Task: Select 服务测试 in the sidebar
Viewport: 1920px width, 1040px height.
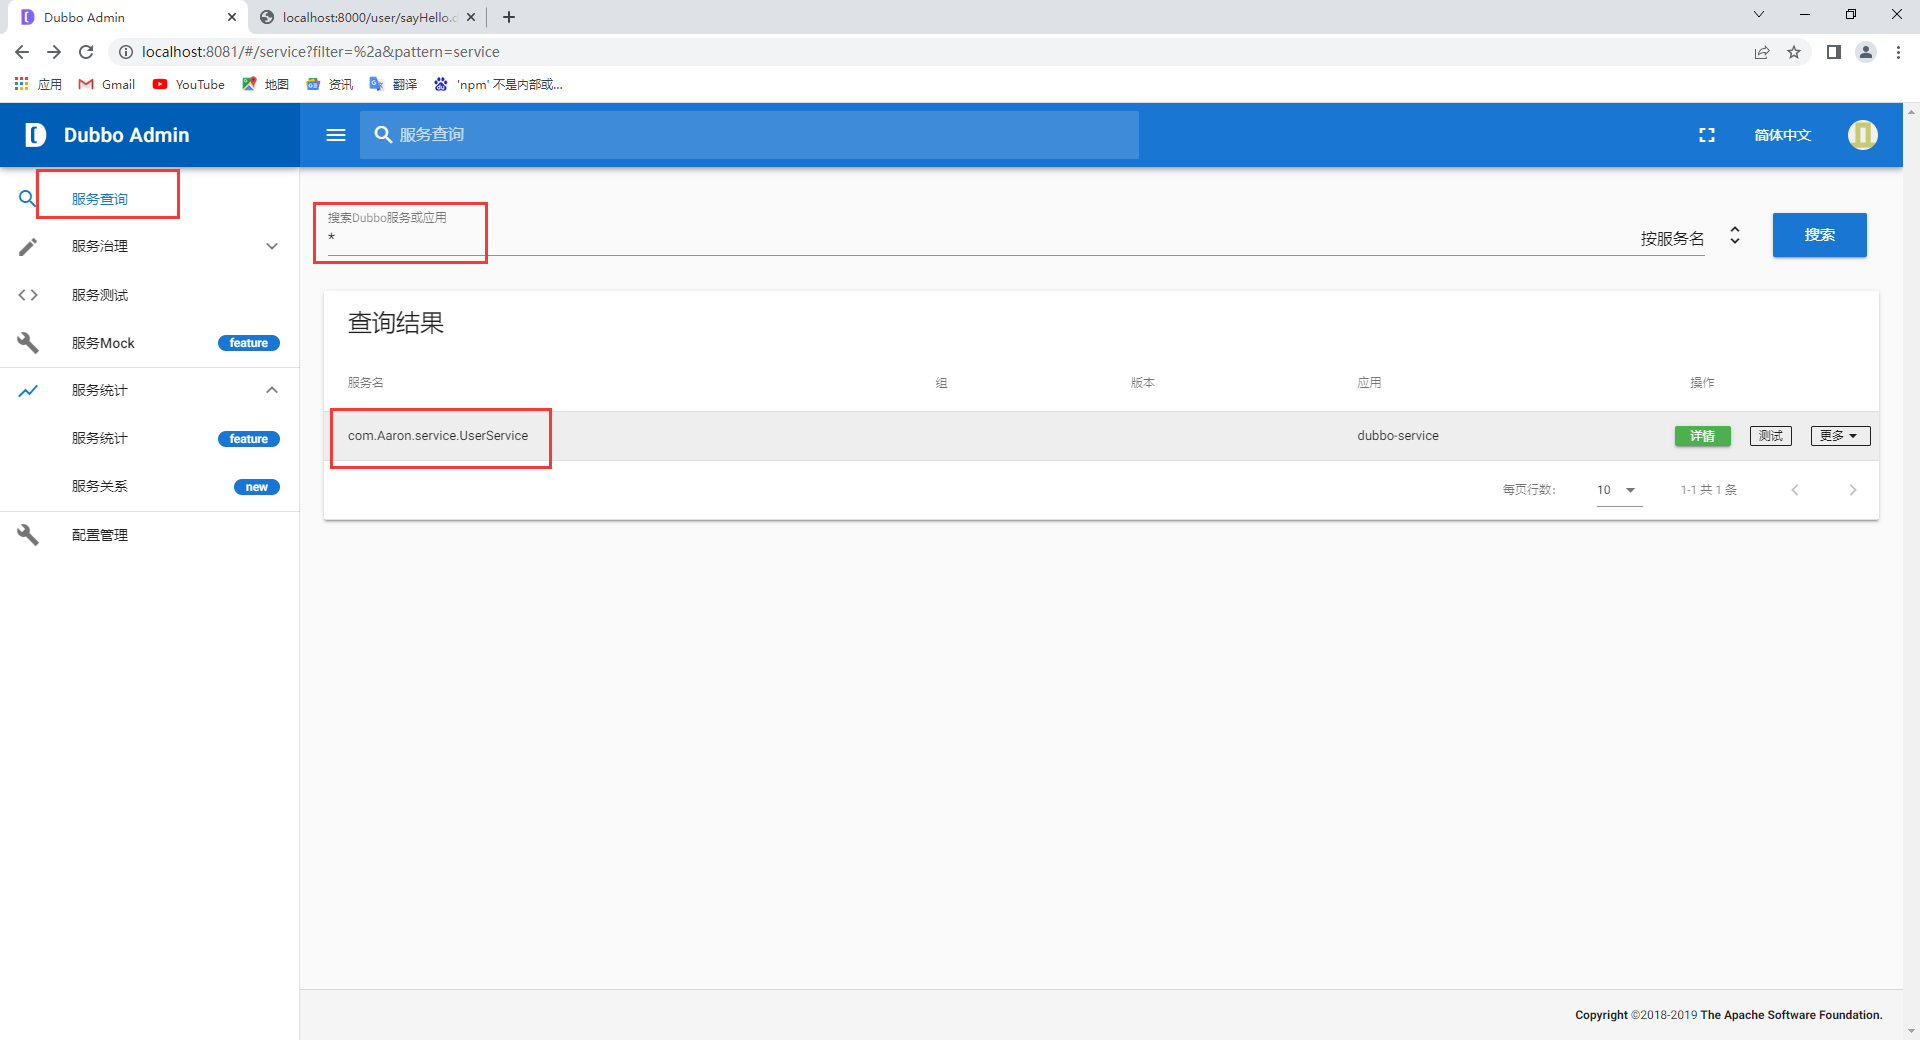Action: click(x=100, y=295)
